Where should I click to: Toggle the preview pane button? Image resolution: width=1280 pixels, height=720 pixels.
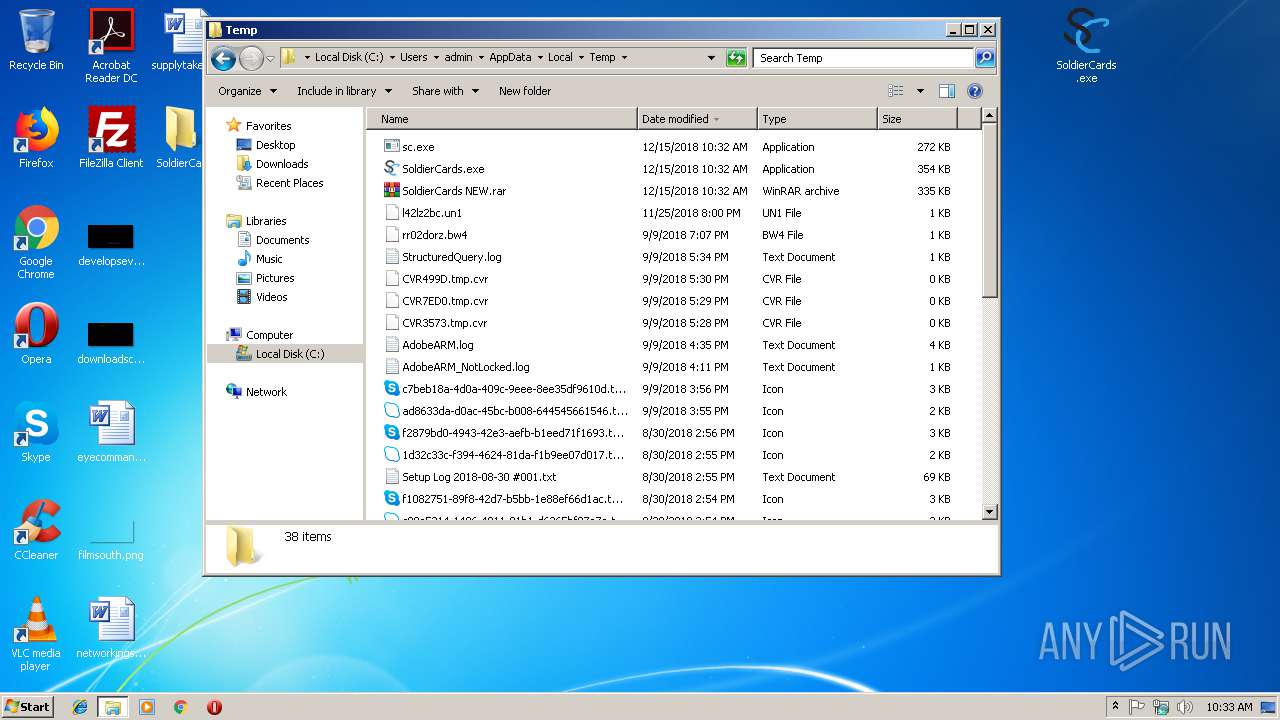(947, 91)
